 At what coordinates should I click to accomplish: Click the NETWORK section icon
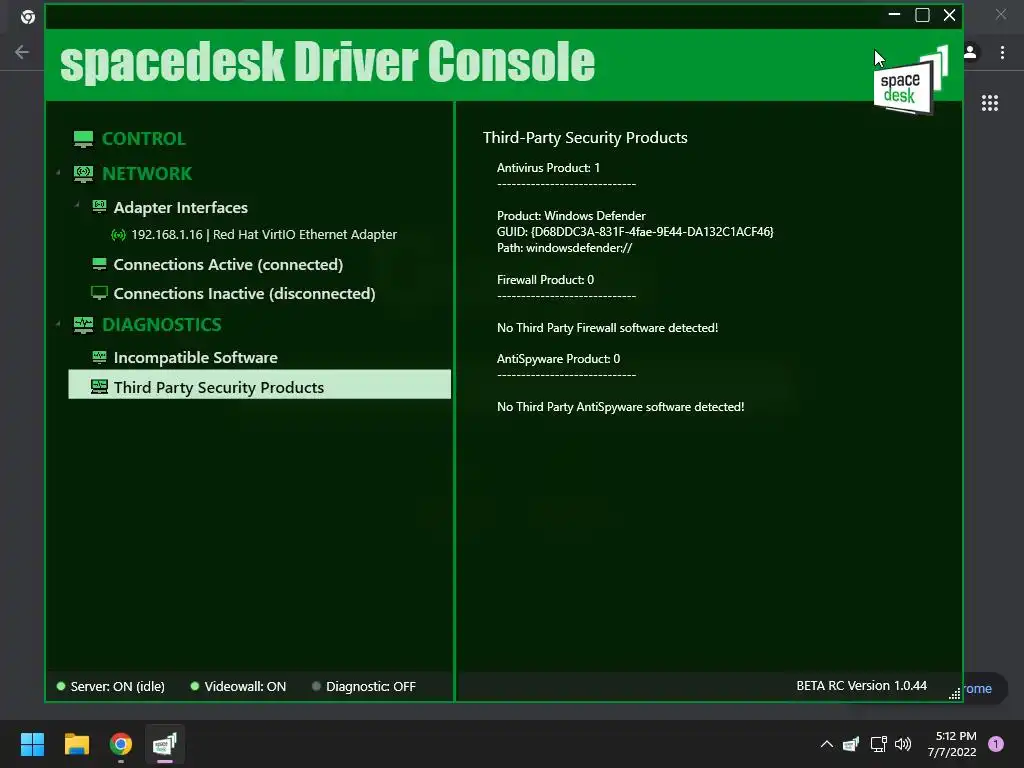point(83,174)
